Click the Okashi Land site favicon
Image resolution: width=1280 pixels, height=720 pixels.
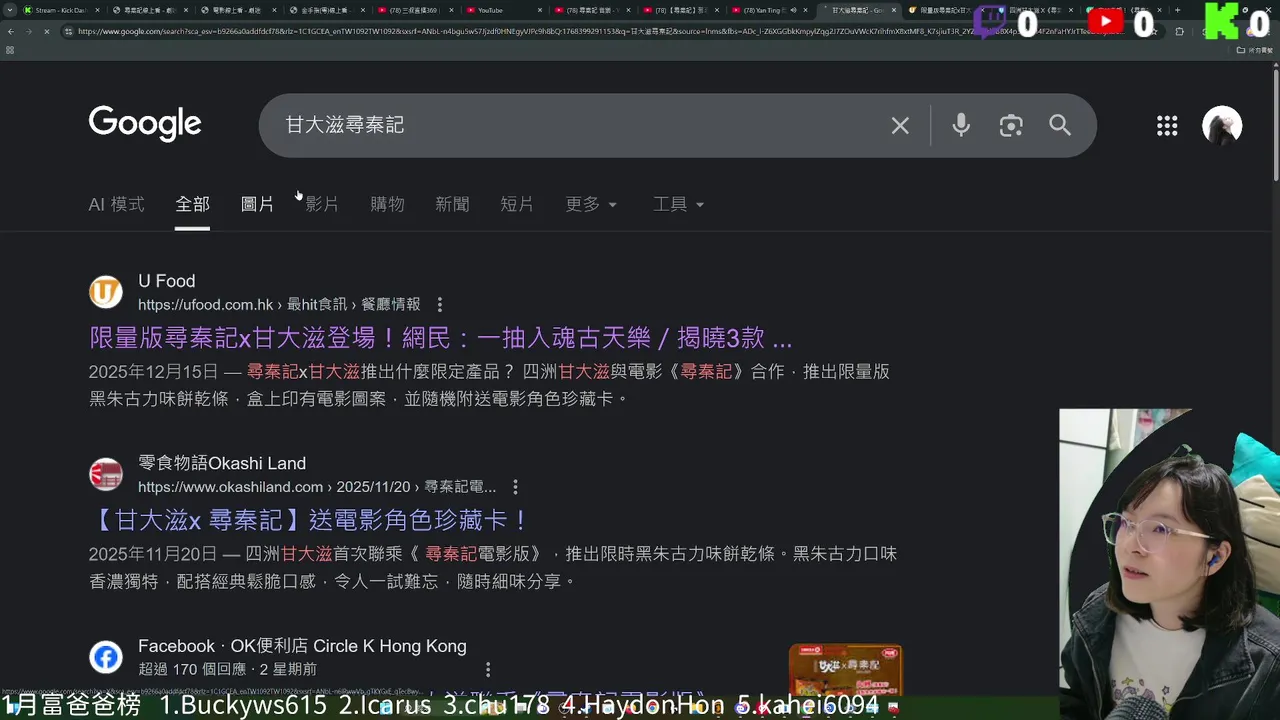pyautogui.click(x=106, y=474)
